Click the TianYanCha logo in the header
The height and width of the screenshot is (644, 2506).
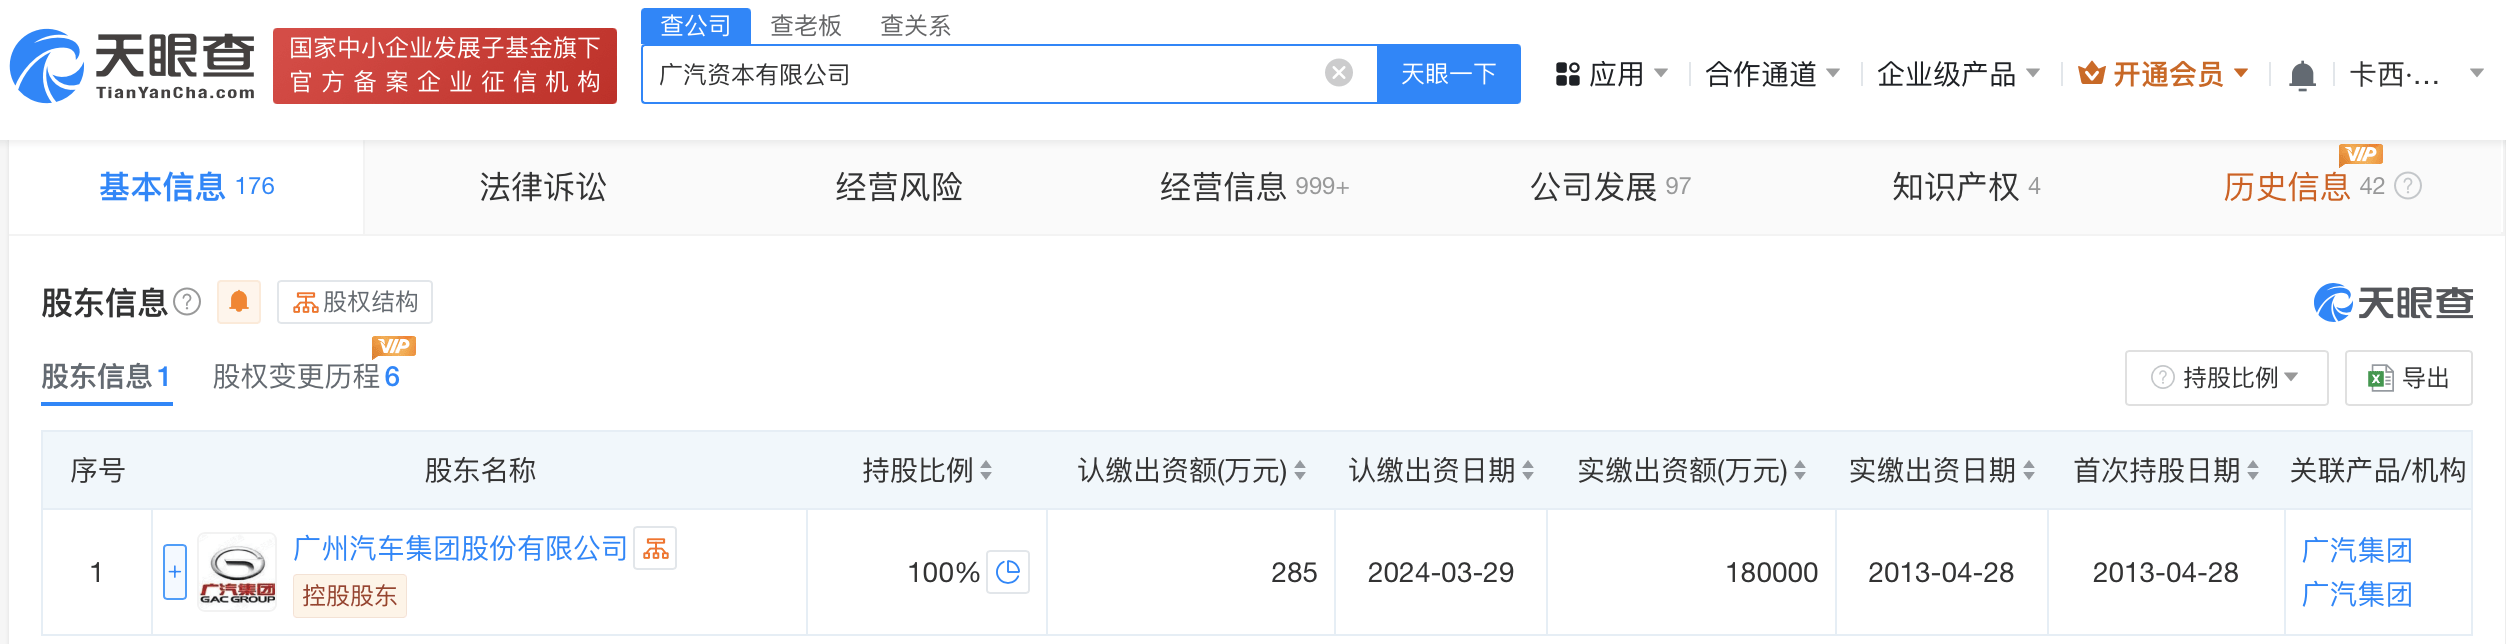point(132,66)
